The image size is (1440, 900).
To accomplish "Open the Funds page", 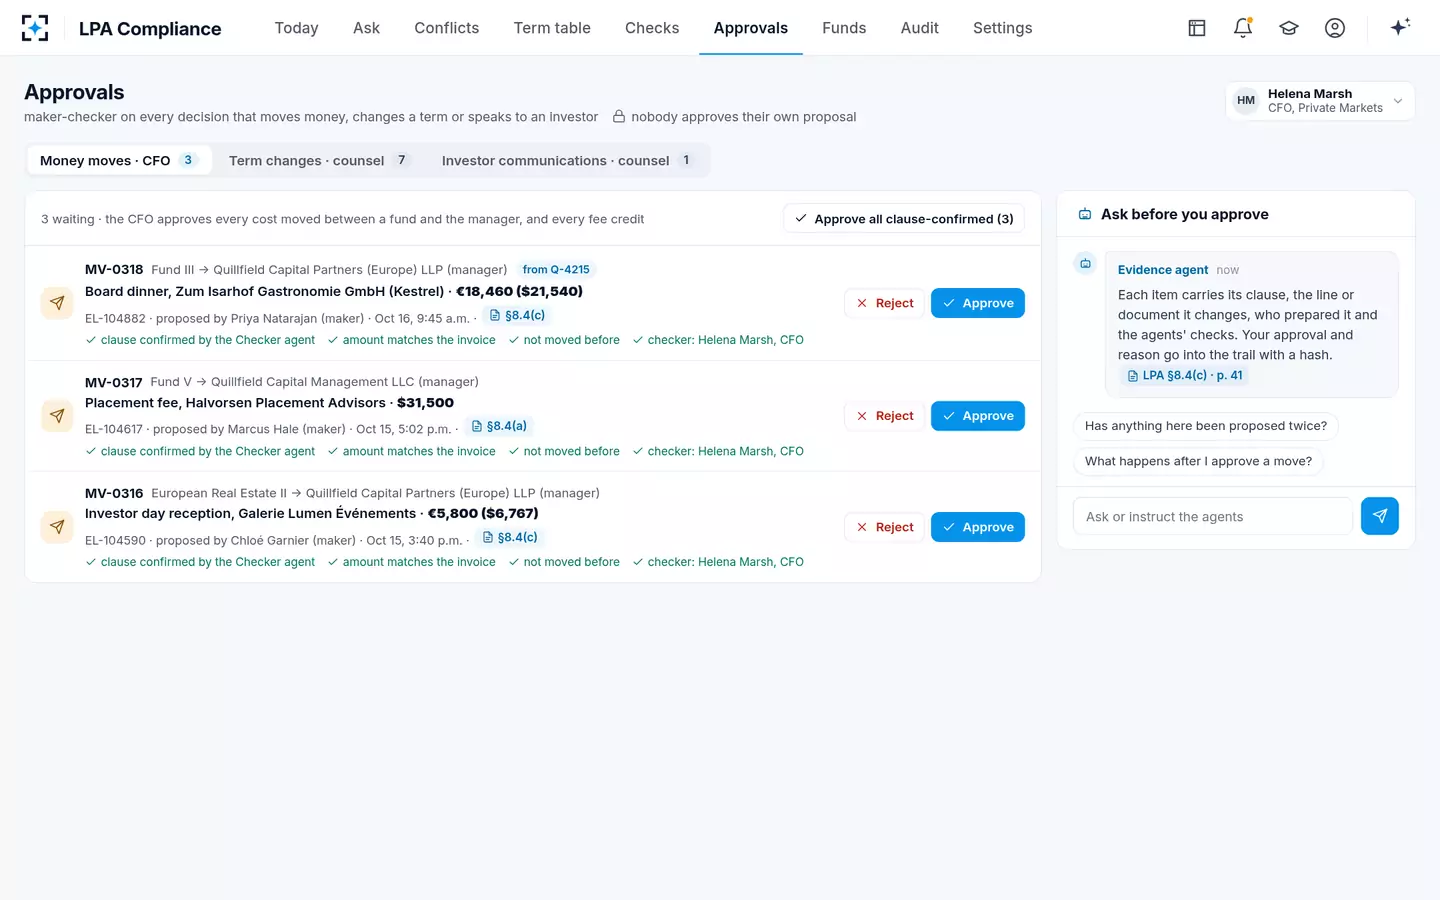I will click(x=844, y=28).
